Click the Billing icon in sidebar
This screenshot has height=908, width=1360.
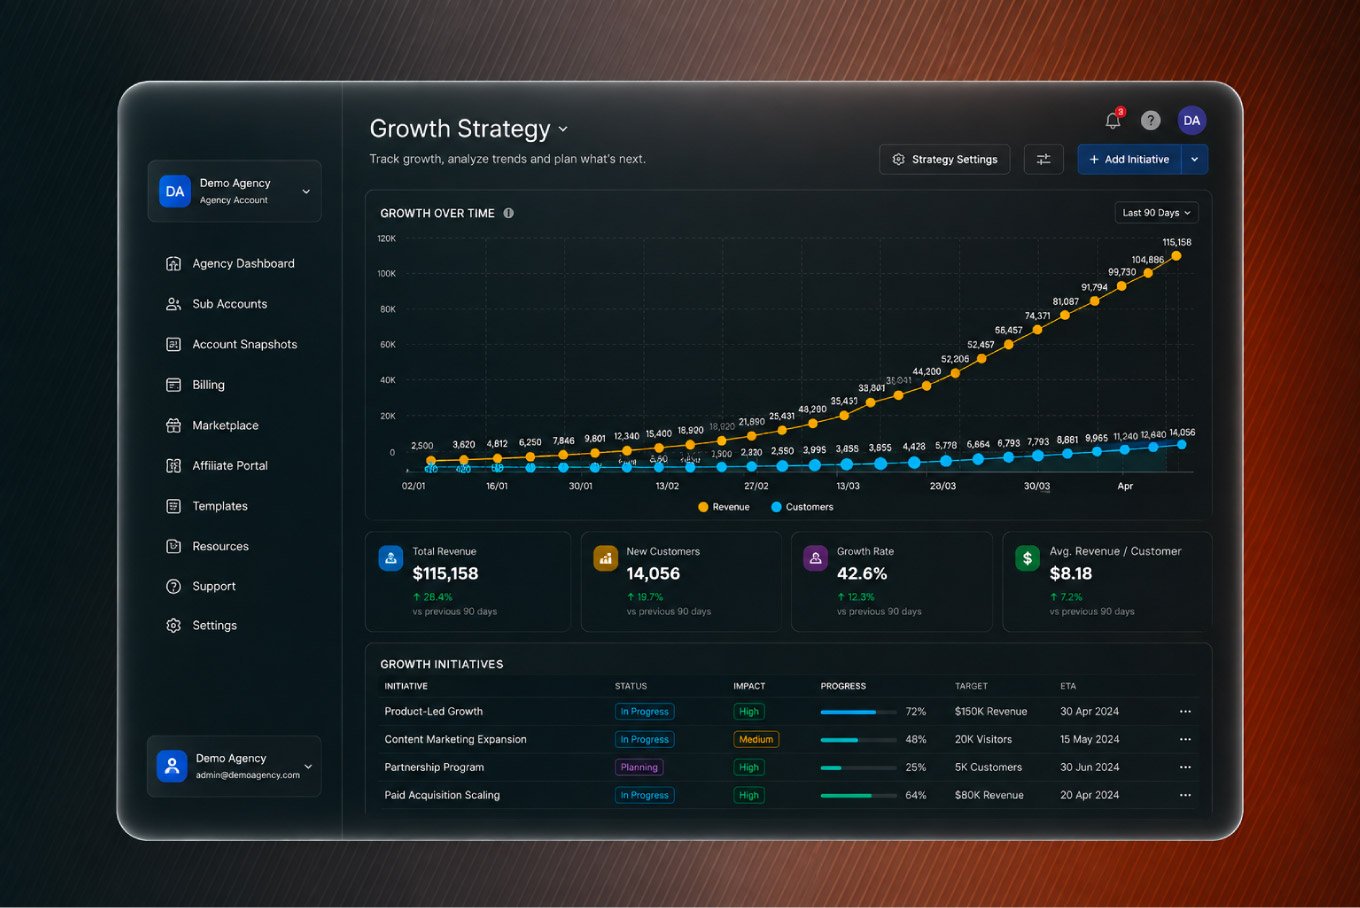(173, 385)
